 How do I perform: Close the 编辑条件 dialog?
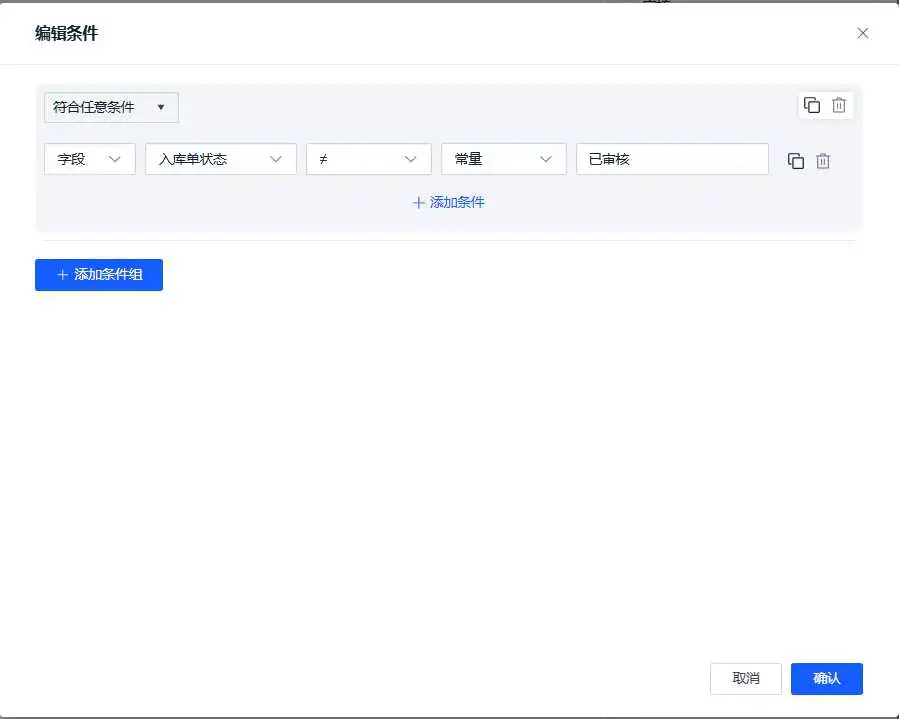862,32
